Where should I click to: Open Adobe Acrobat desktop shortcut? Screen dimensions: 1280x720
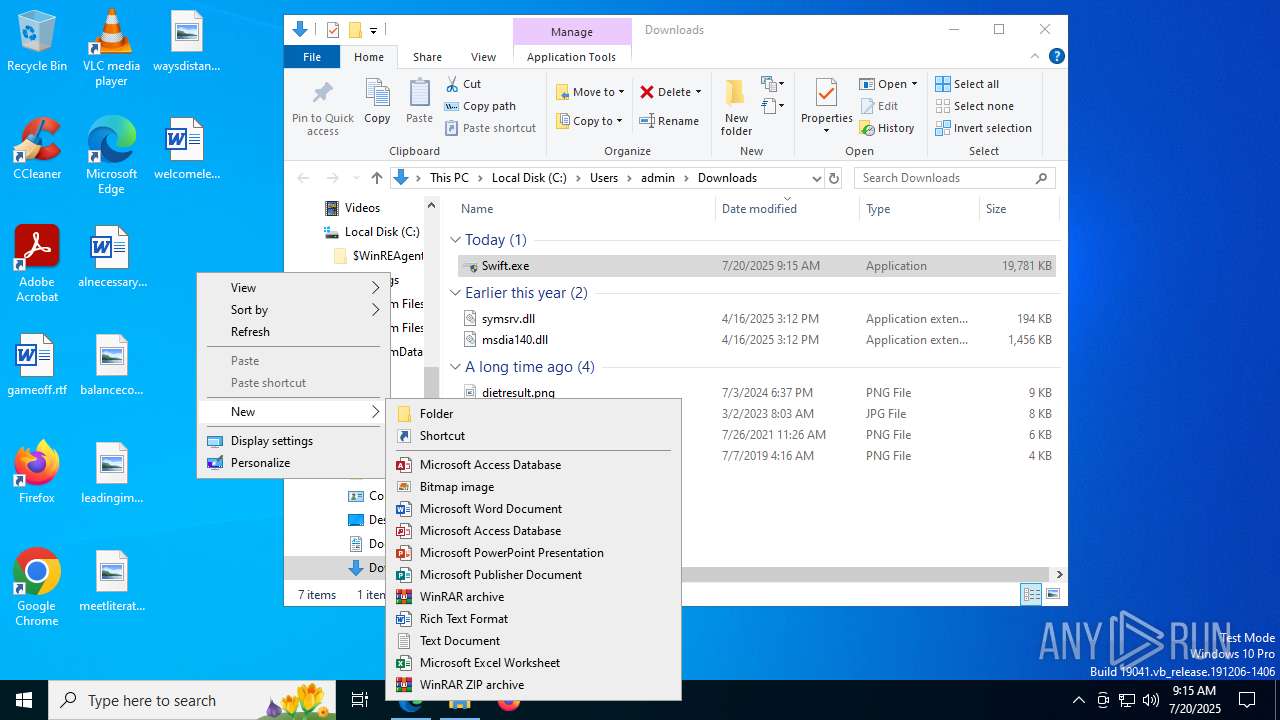coord(37,264)
